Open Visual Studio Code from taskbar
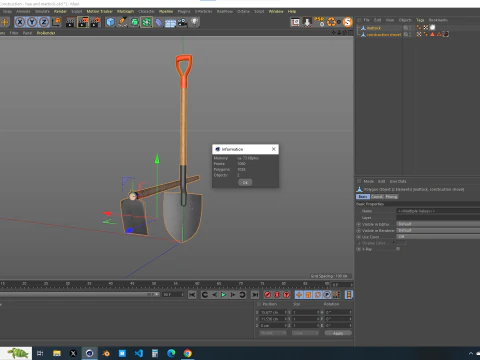This screenshot has width=480, height=360. 139,353
